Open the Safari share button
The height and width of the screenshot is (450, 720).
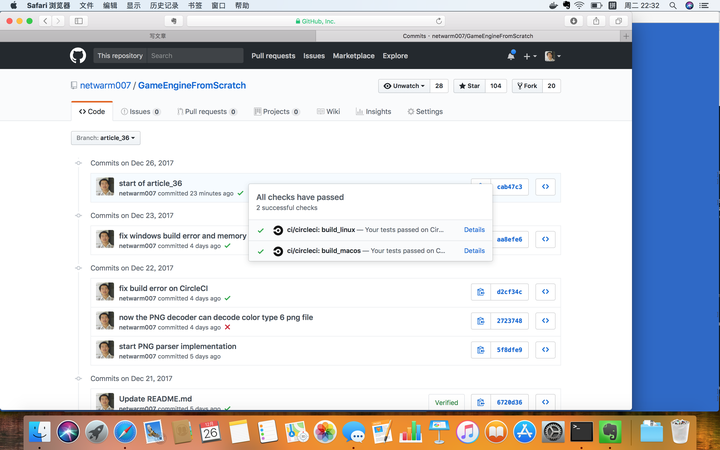click(x=596, y=21)
